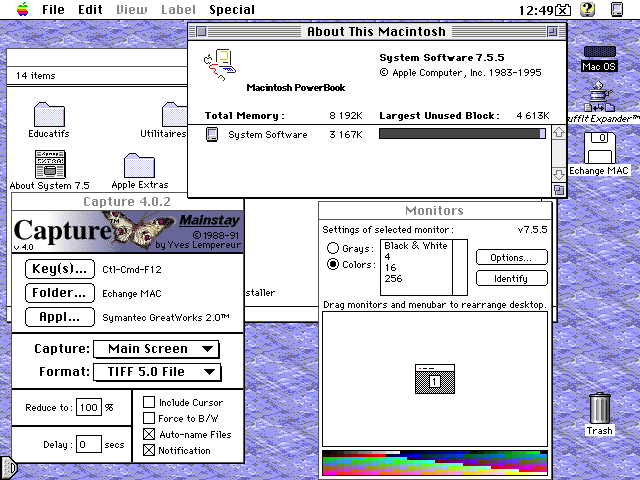The height and width of the screenshot is (480, 640).
Task: Click the About window scroll down arrow
Action: coord(559,175)
